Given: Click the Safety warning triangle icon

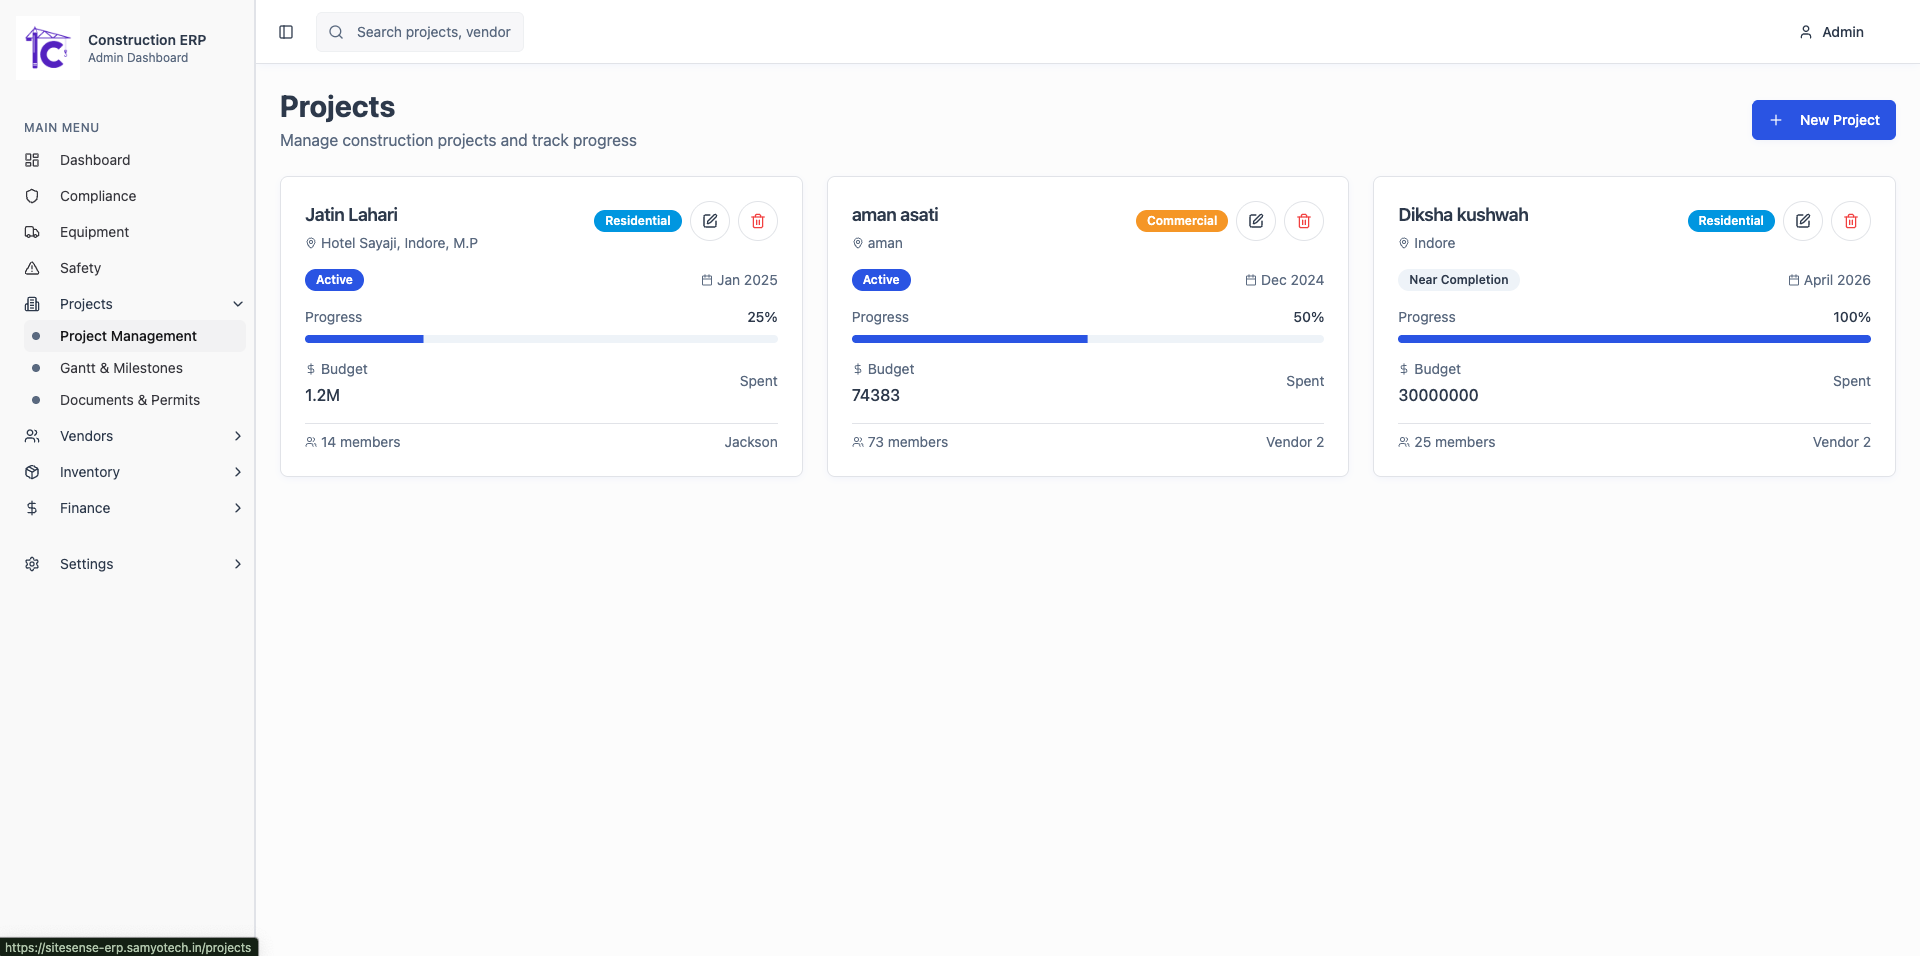Looking at the screenshot, I should [x=32, y=268].
